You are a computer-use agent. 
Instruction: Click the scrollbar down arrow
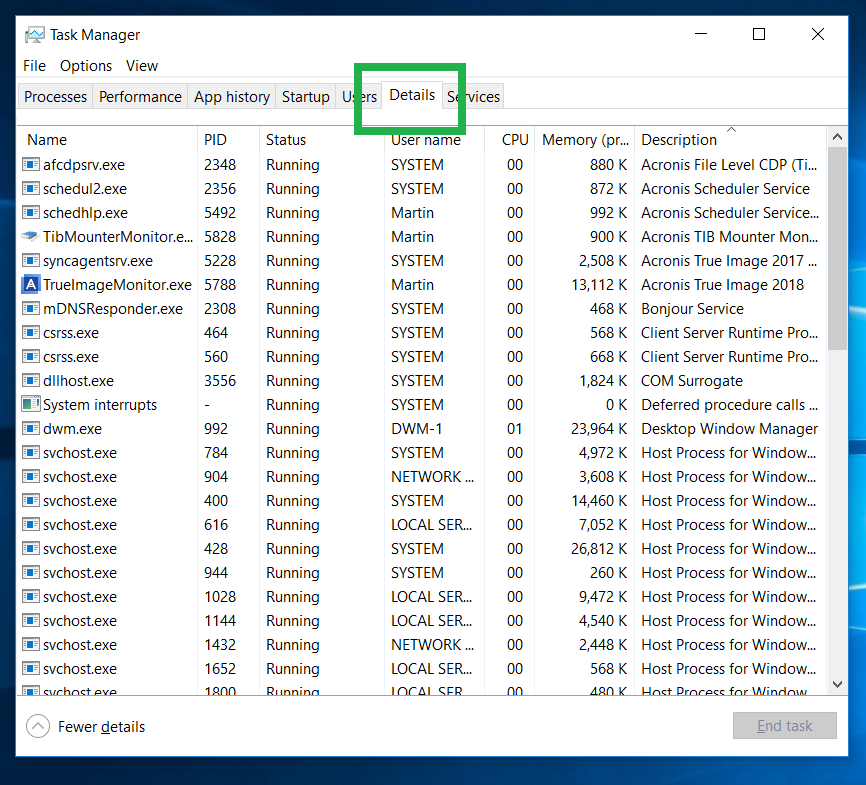[837, 684]
